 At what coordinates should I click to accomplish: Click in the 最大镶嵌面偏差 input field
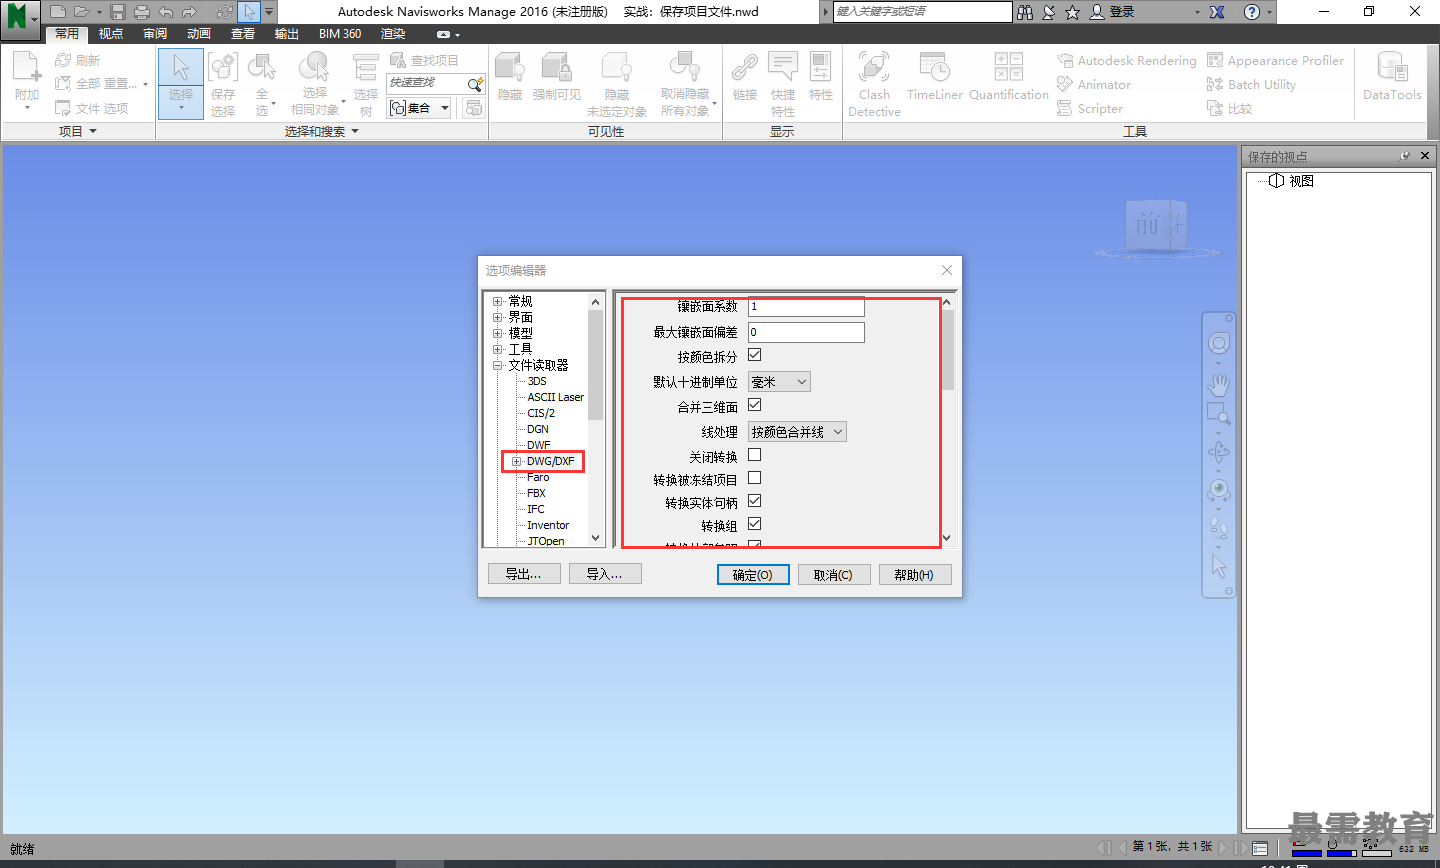point(806,332)
